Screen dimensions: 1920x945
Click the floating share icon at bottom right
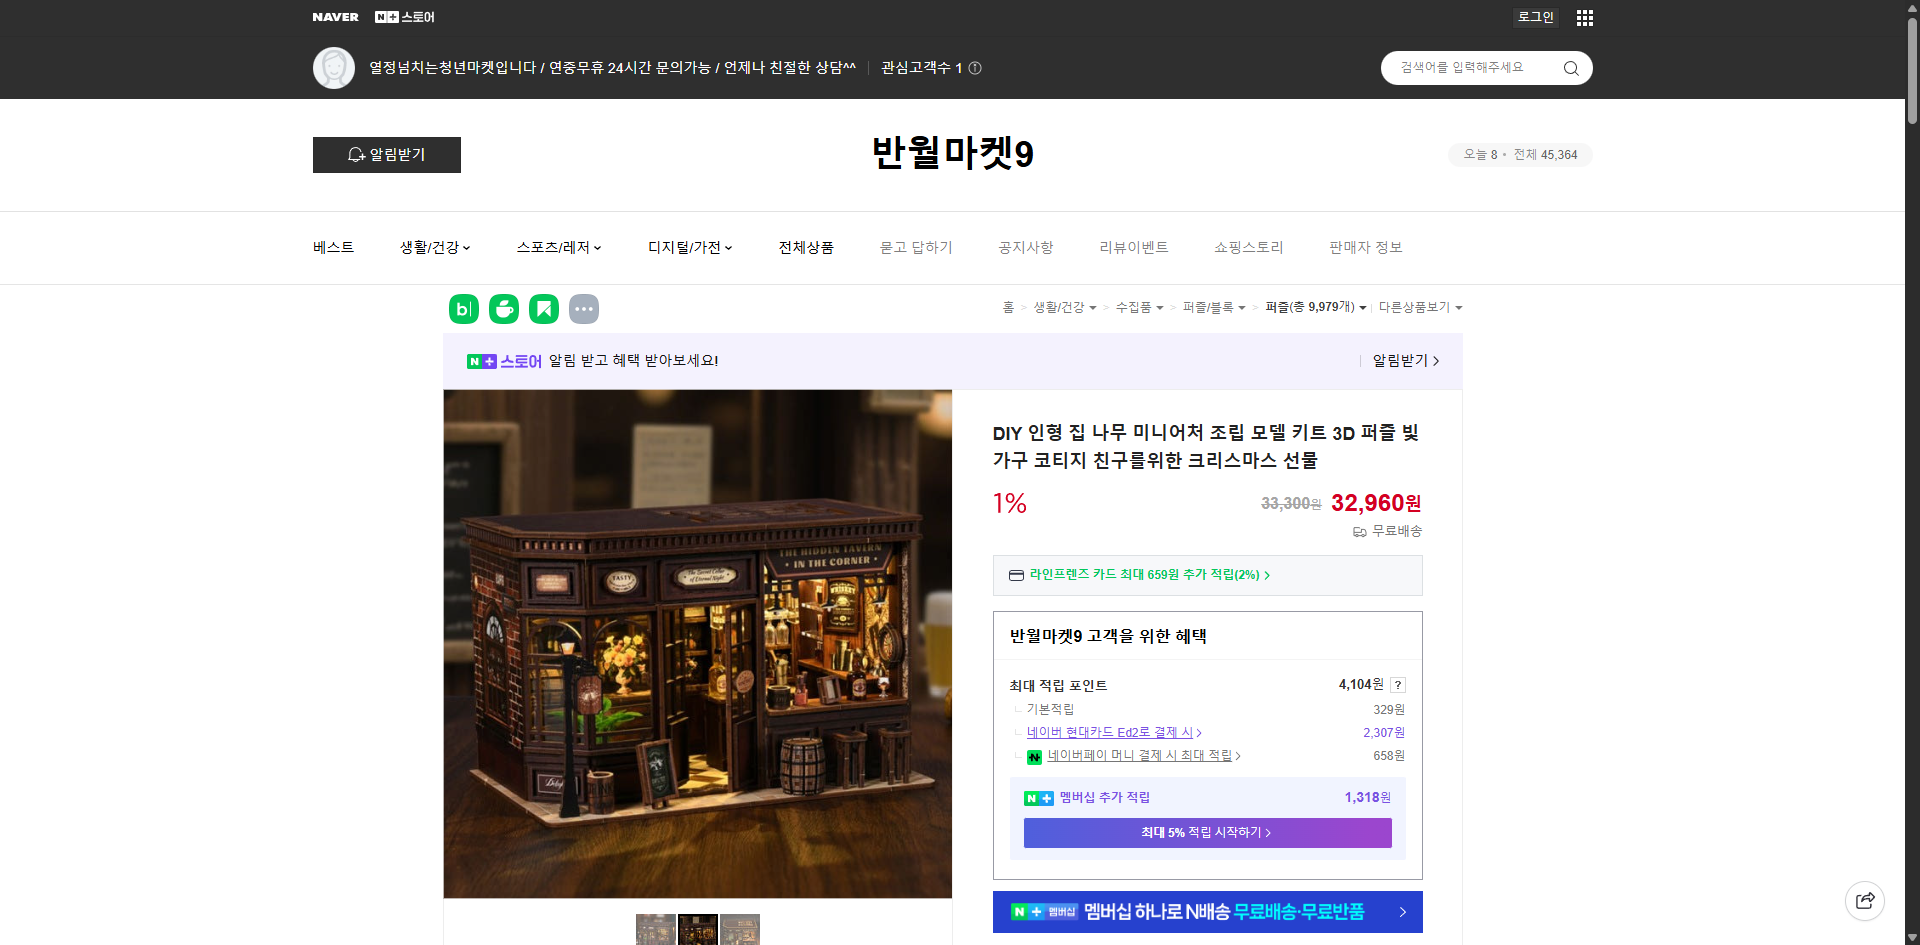(1865, 900)
